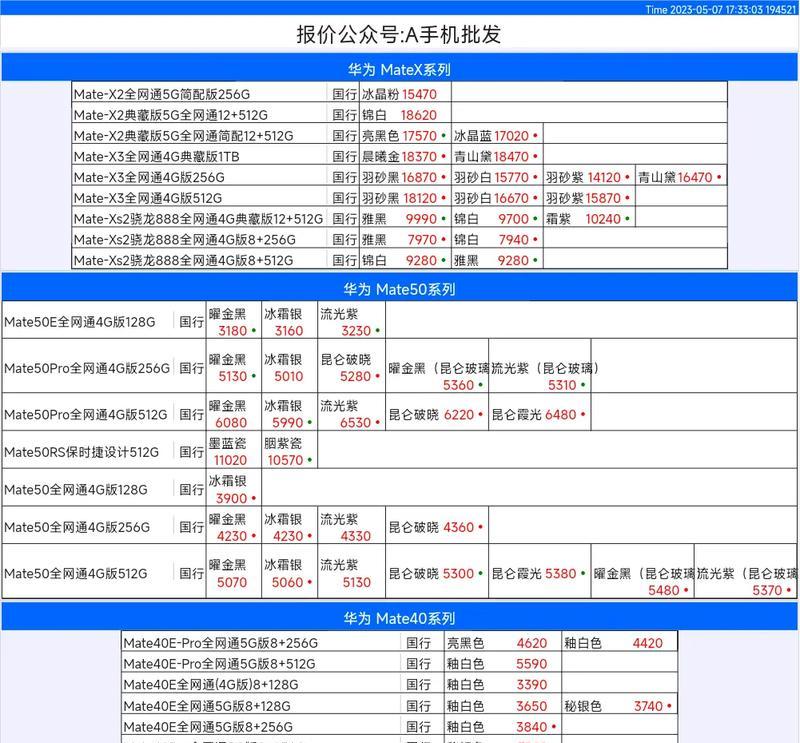Click the 冰霜银 price "3900"

click(x=232, y=498)
